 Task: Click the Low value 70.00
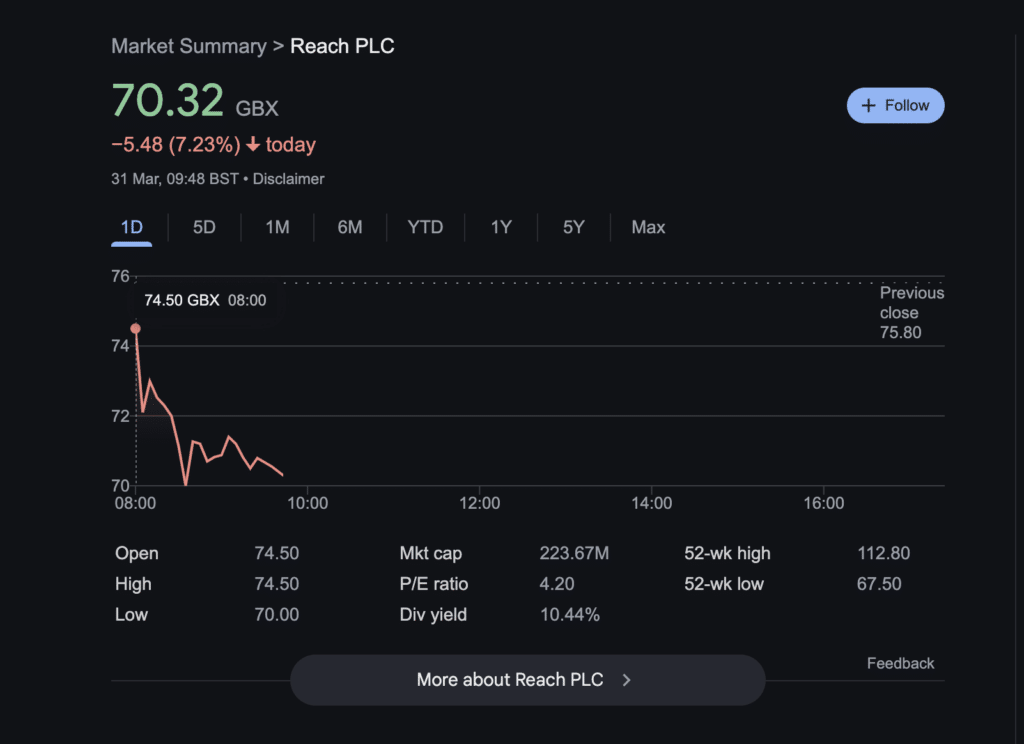[x=276, y=615]
